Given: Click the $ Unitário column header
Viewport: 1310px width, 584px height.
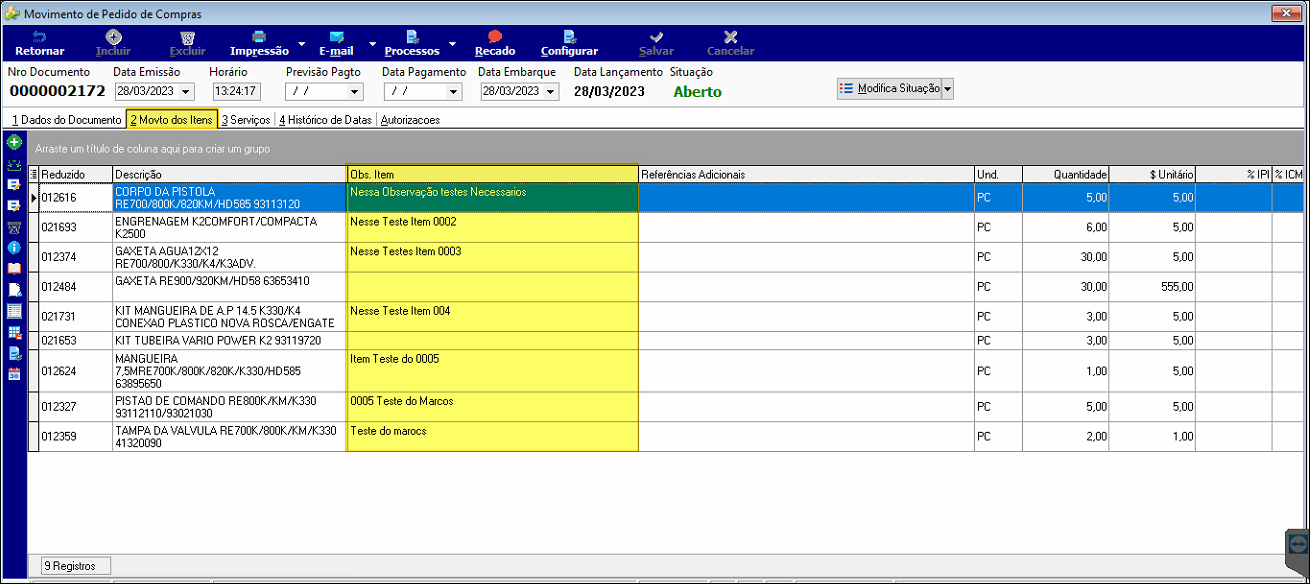Looking at the screenshot, I should (1153, 174).
